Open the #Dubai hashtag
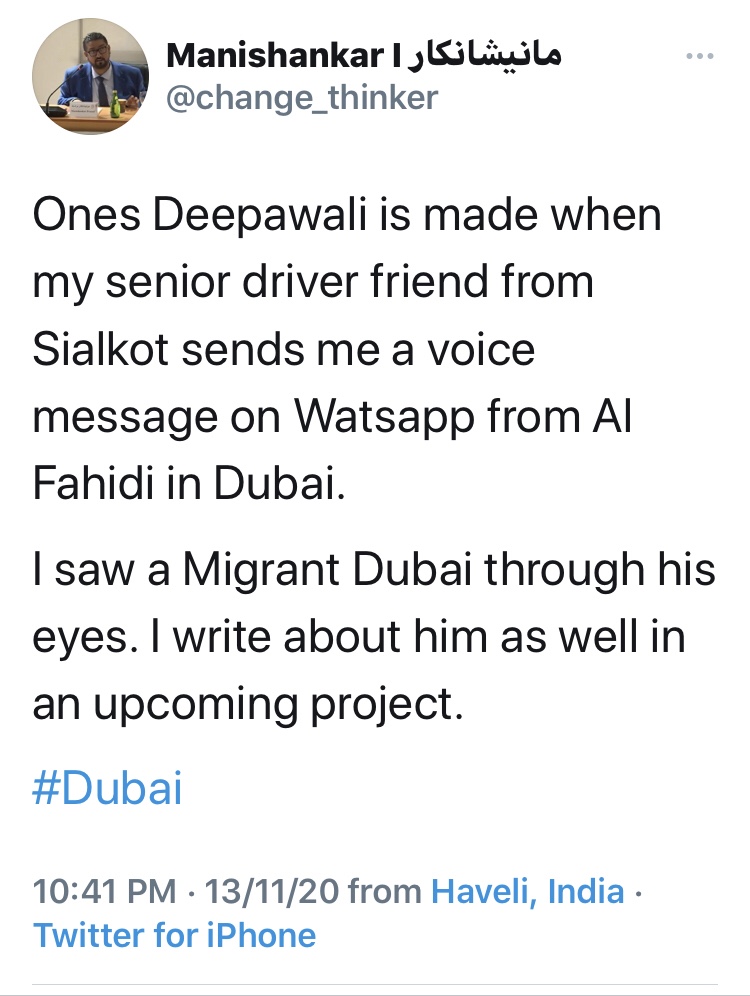 [108, 789]
